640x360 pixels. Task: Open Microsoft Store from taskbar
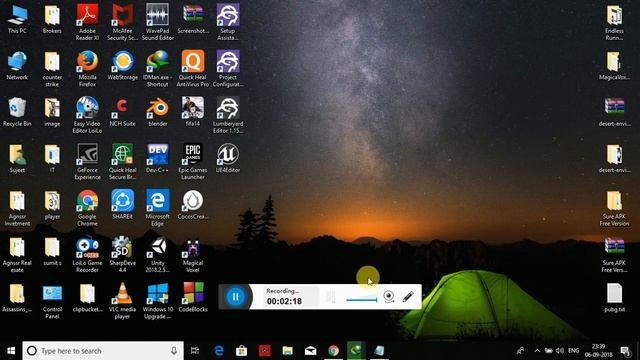point(241,351)
